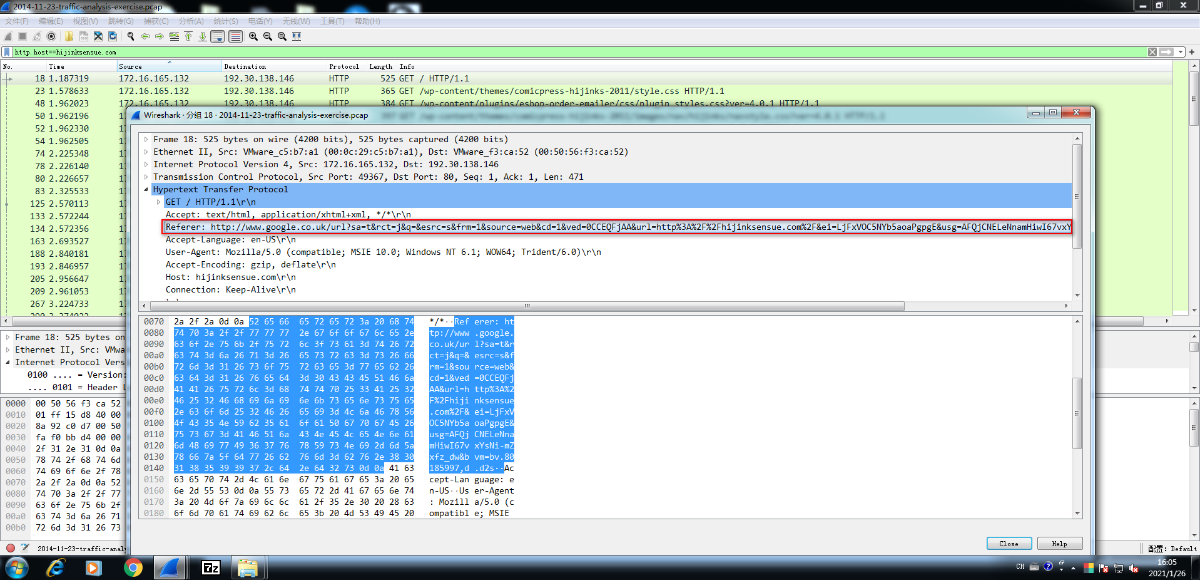Click the restart capture icon
Screen dimensions: 1200x580
tap(37, 36)
